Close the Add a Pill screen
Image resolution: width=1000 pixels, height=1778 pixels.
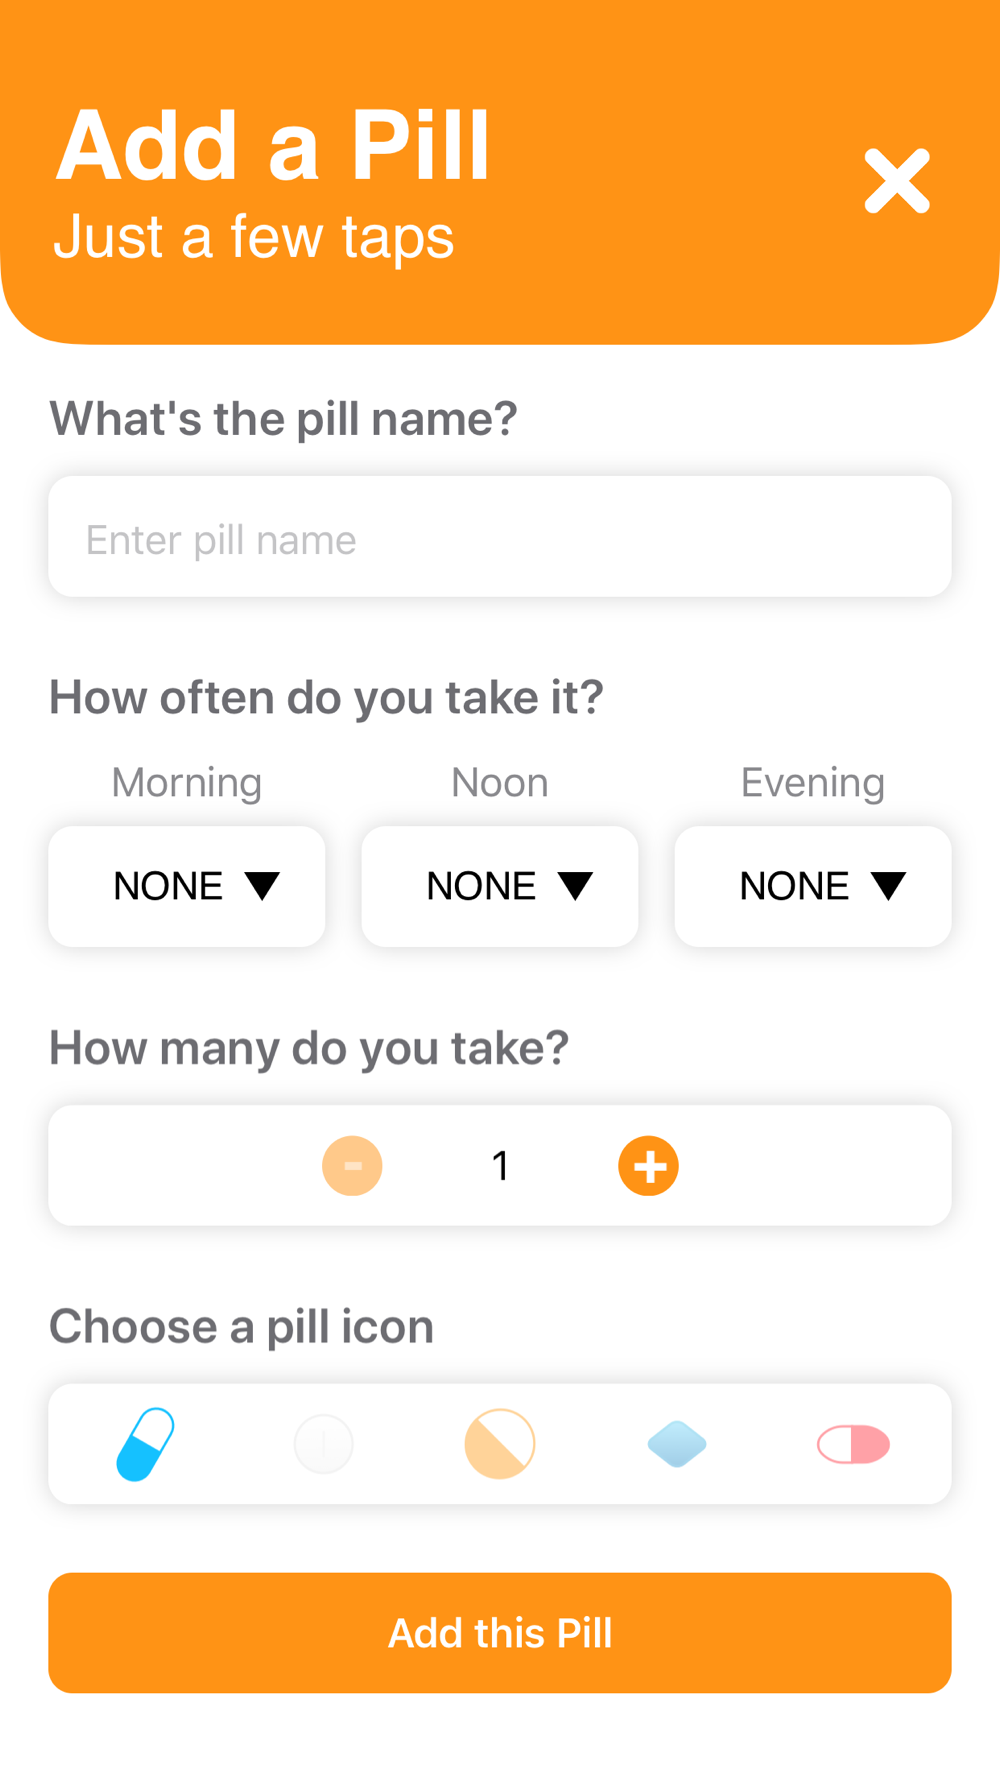tap(897, 181)
